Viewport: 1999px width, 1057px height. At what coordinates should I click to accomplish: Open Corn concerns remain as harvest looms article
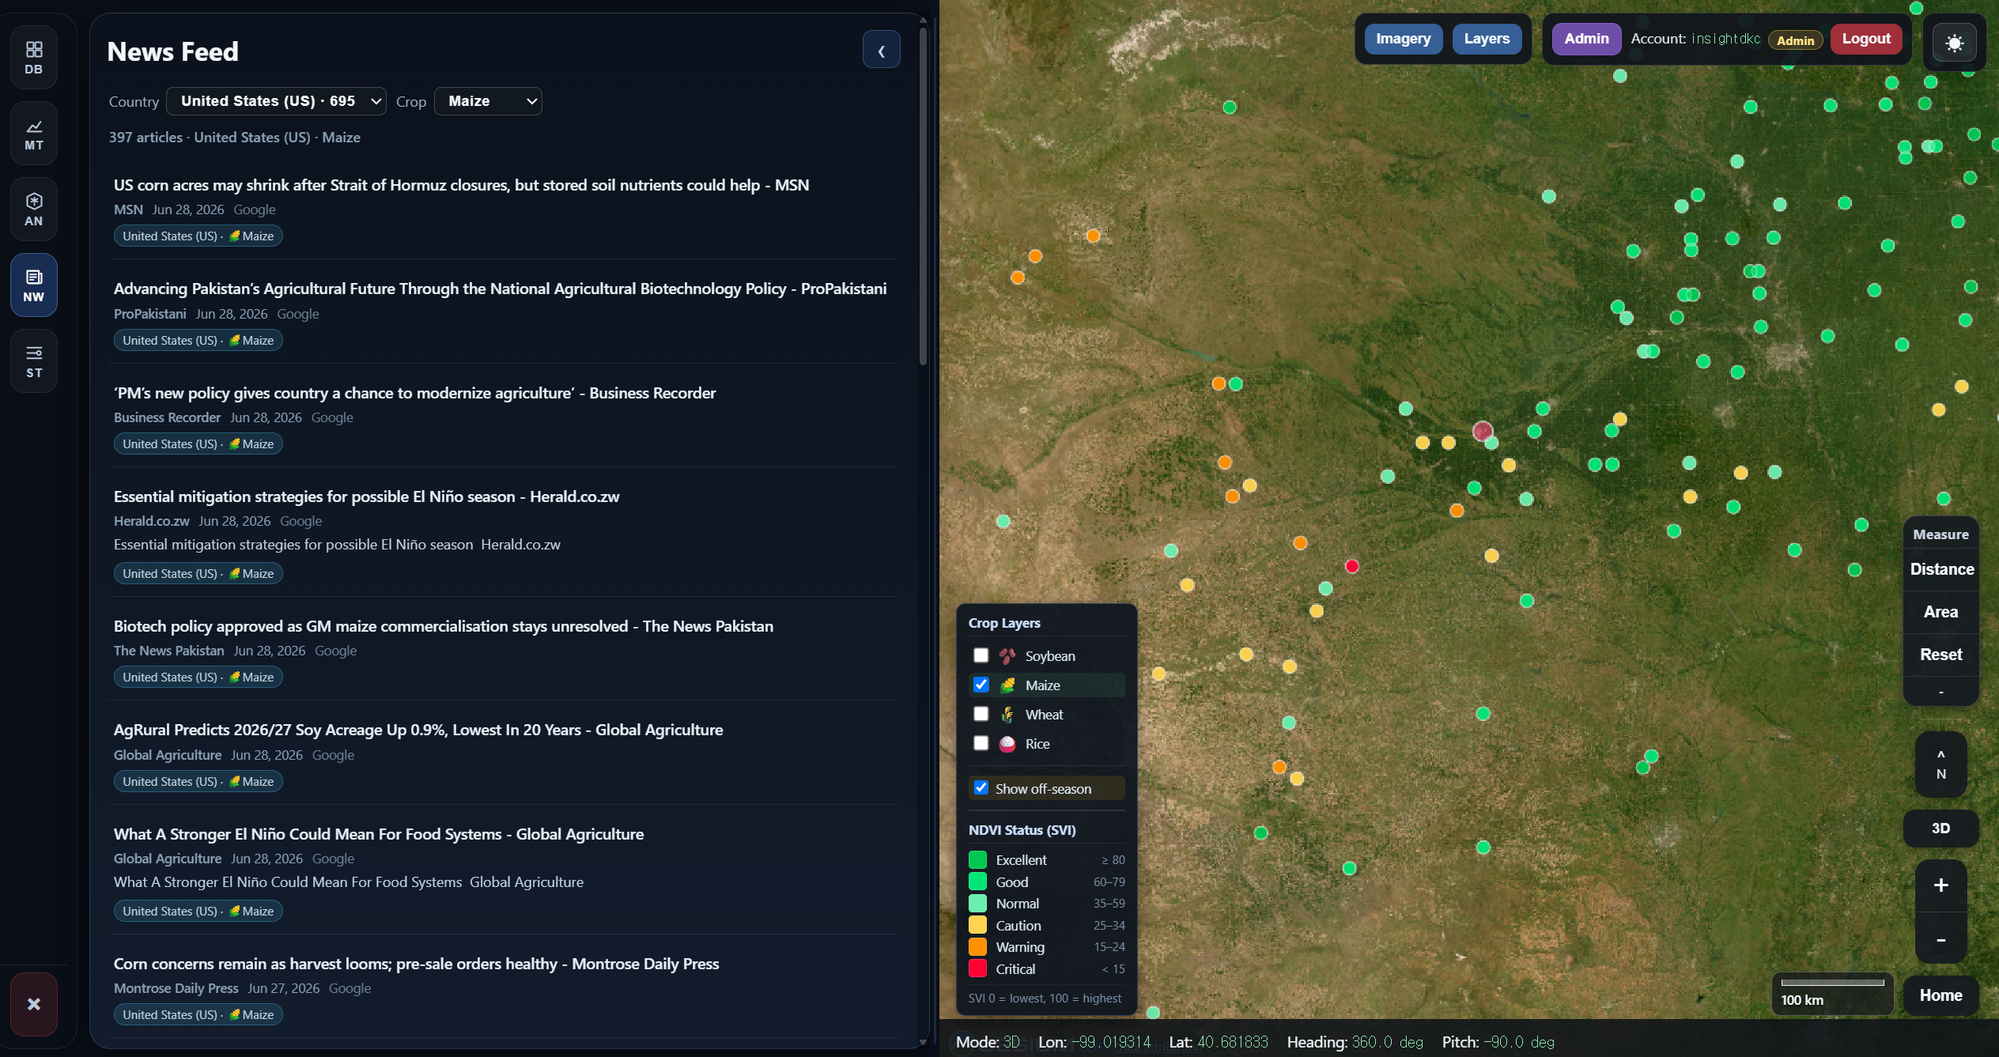coord(416,964)
